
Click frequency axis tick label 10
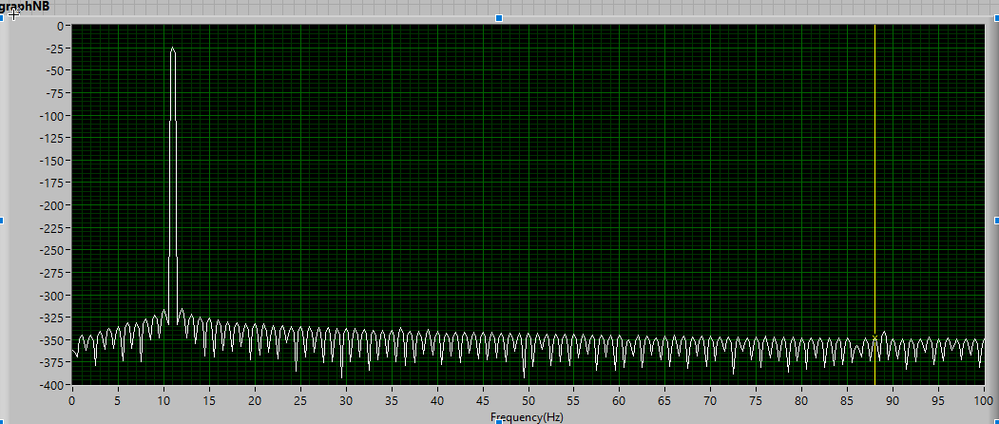163,401
